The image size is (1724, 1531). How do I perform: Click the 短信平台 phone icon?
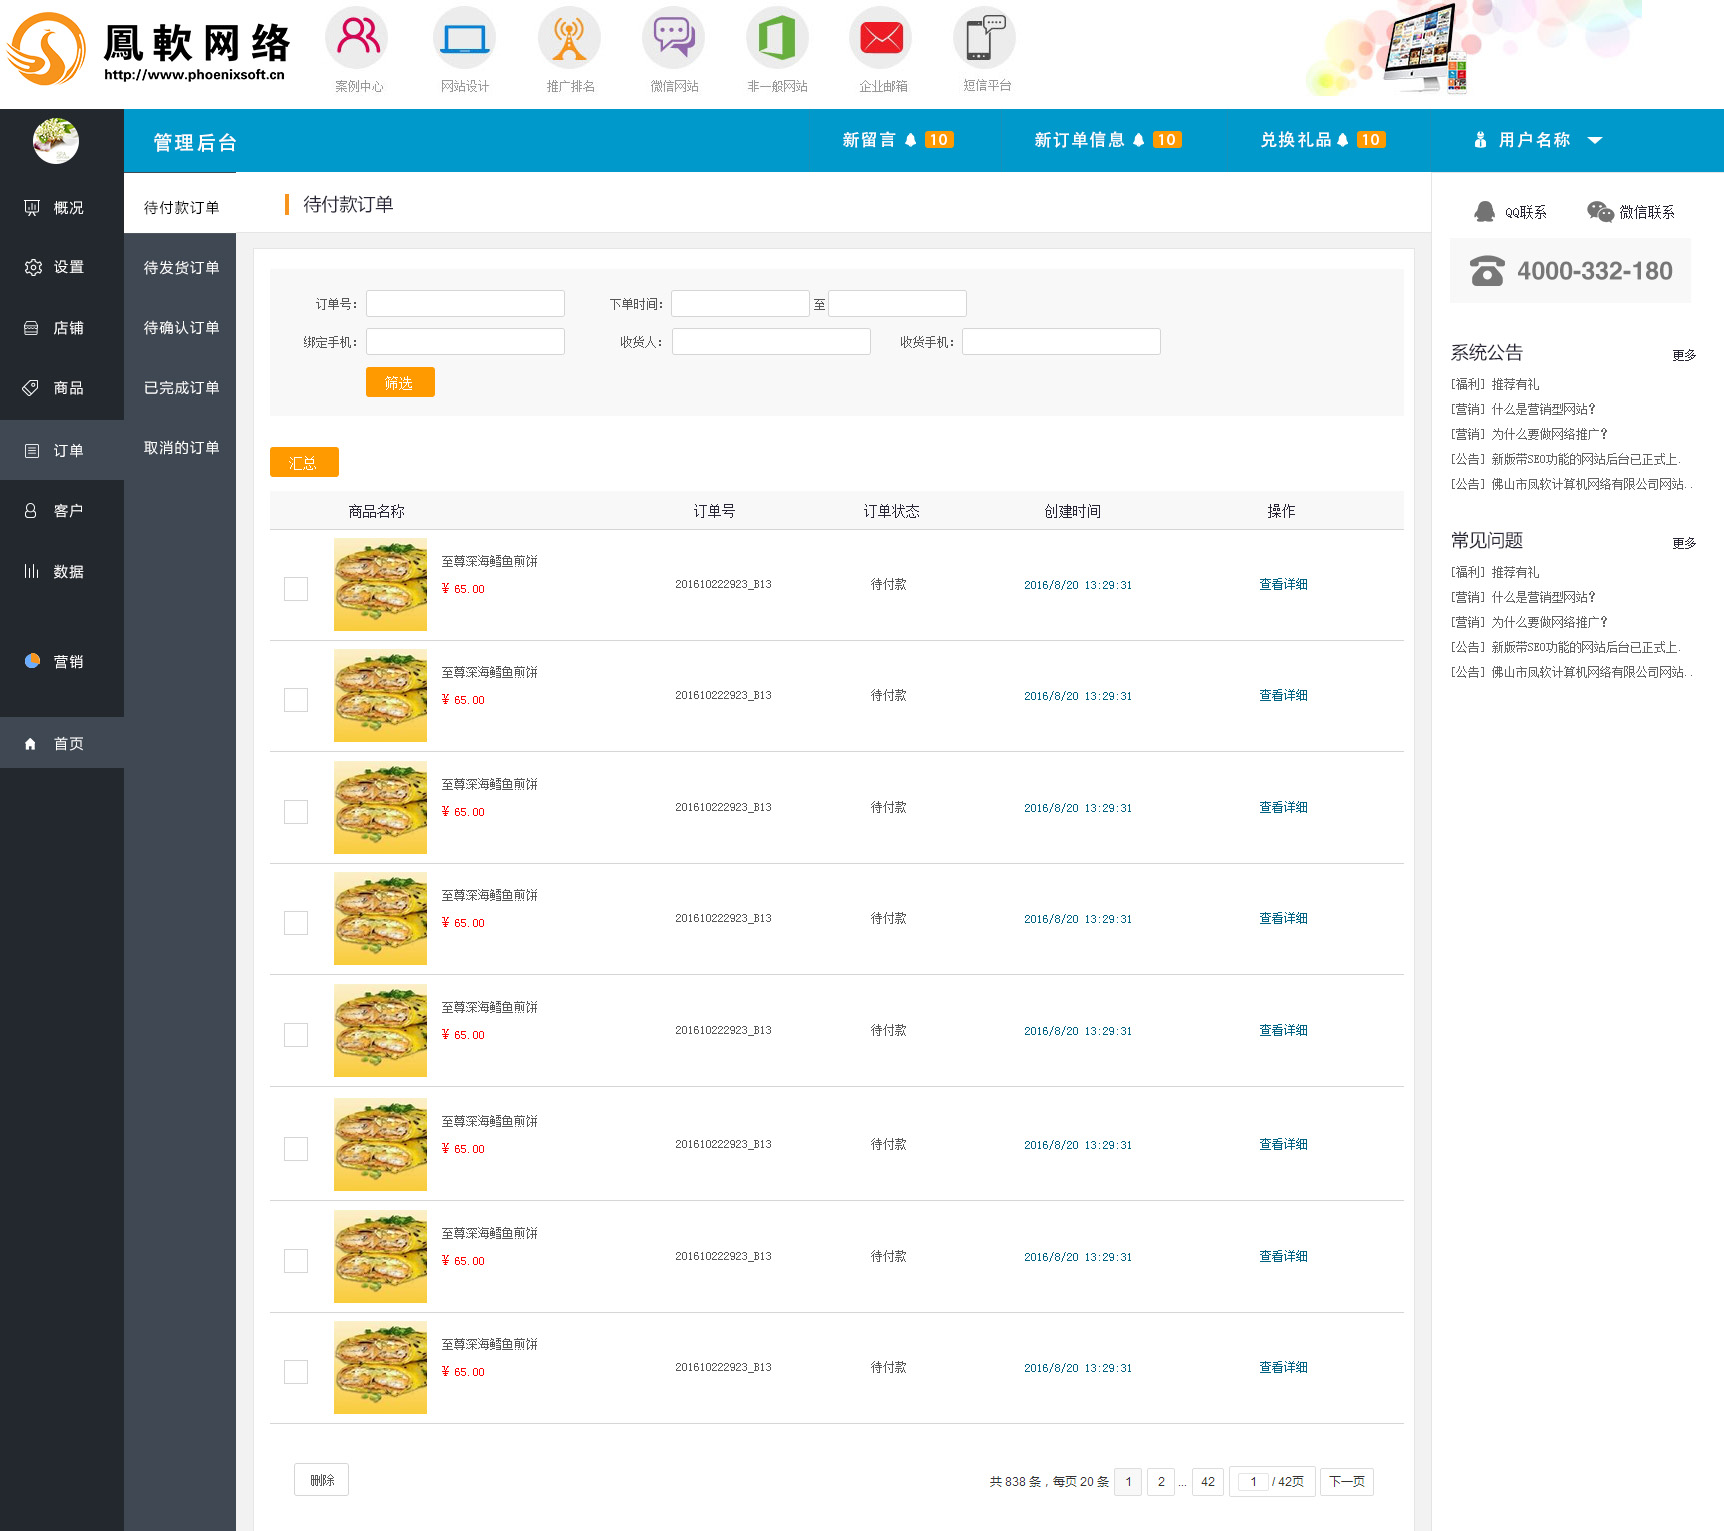click(985, 38)
